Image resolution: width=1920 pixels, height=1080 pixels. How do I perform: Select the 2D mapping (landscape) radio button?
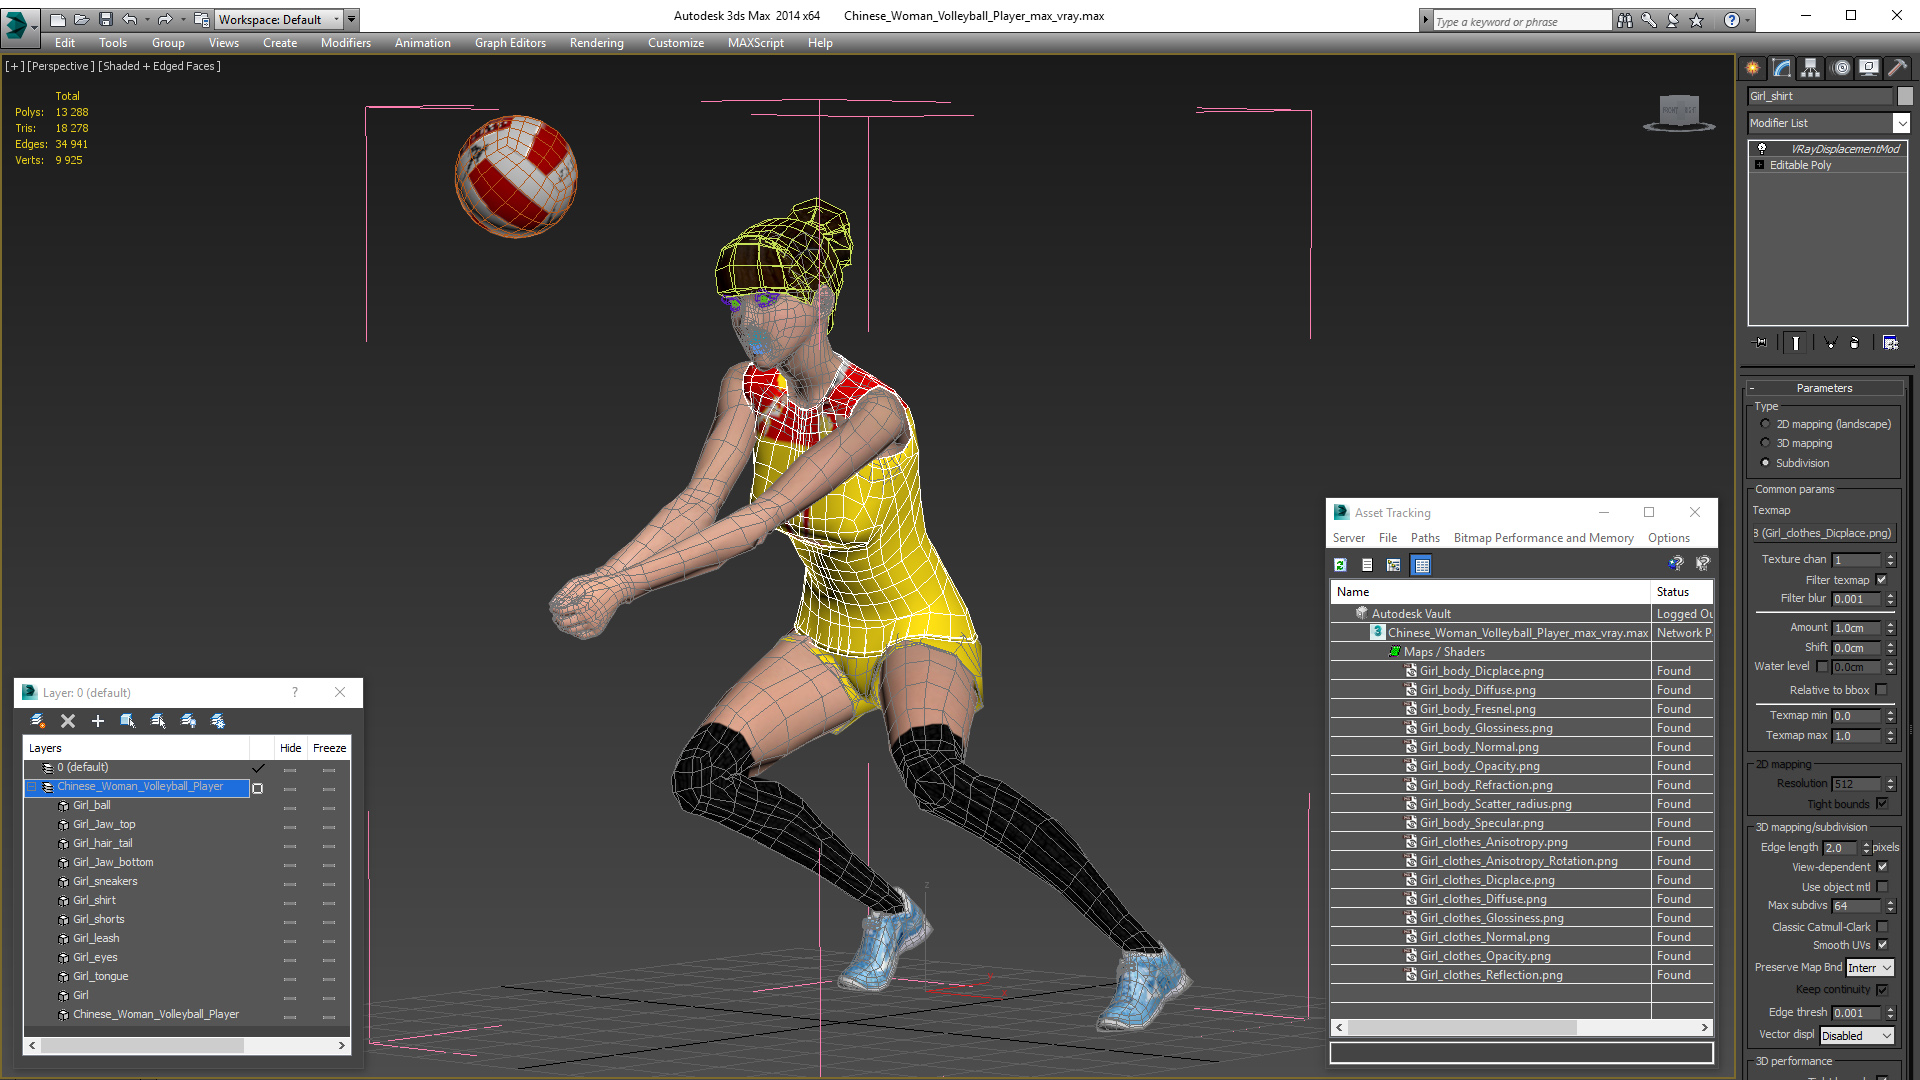[1765, 424]
